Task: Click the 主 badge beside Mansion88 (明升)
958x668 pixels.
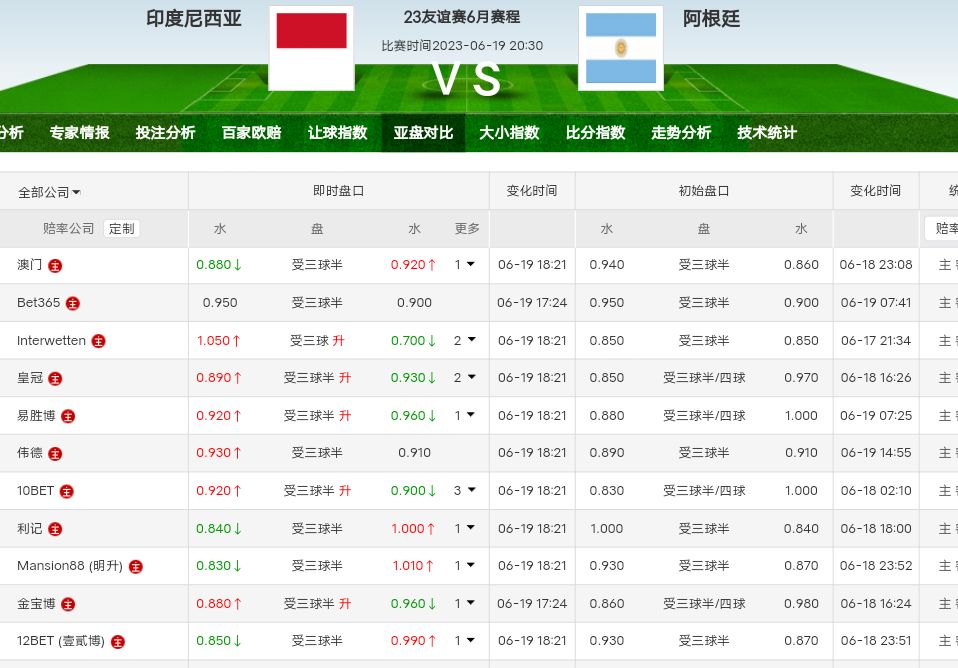Action: click(x=135, y=566)
